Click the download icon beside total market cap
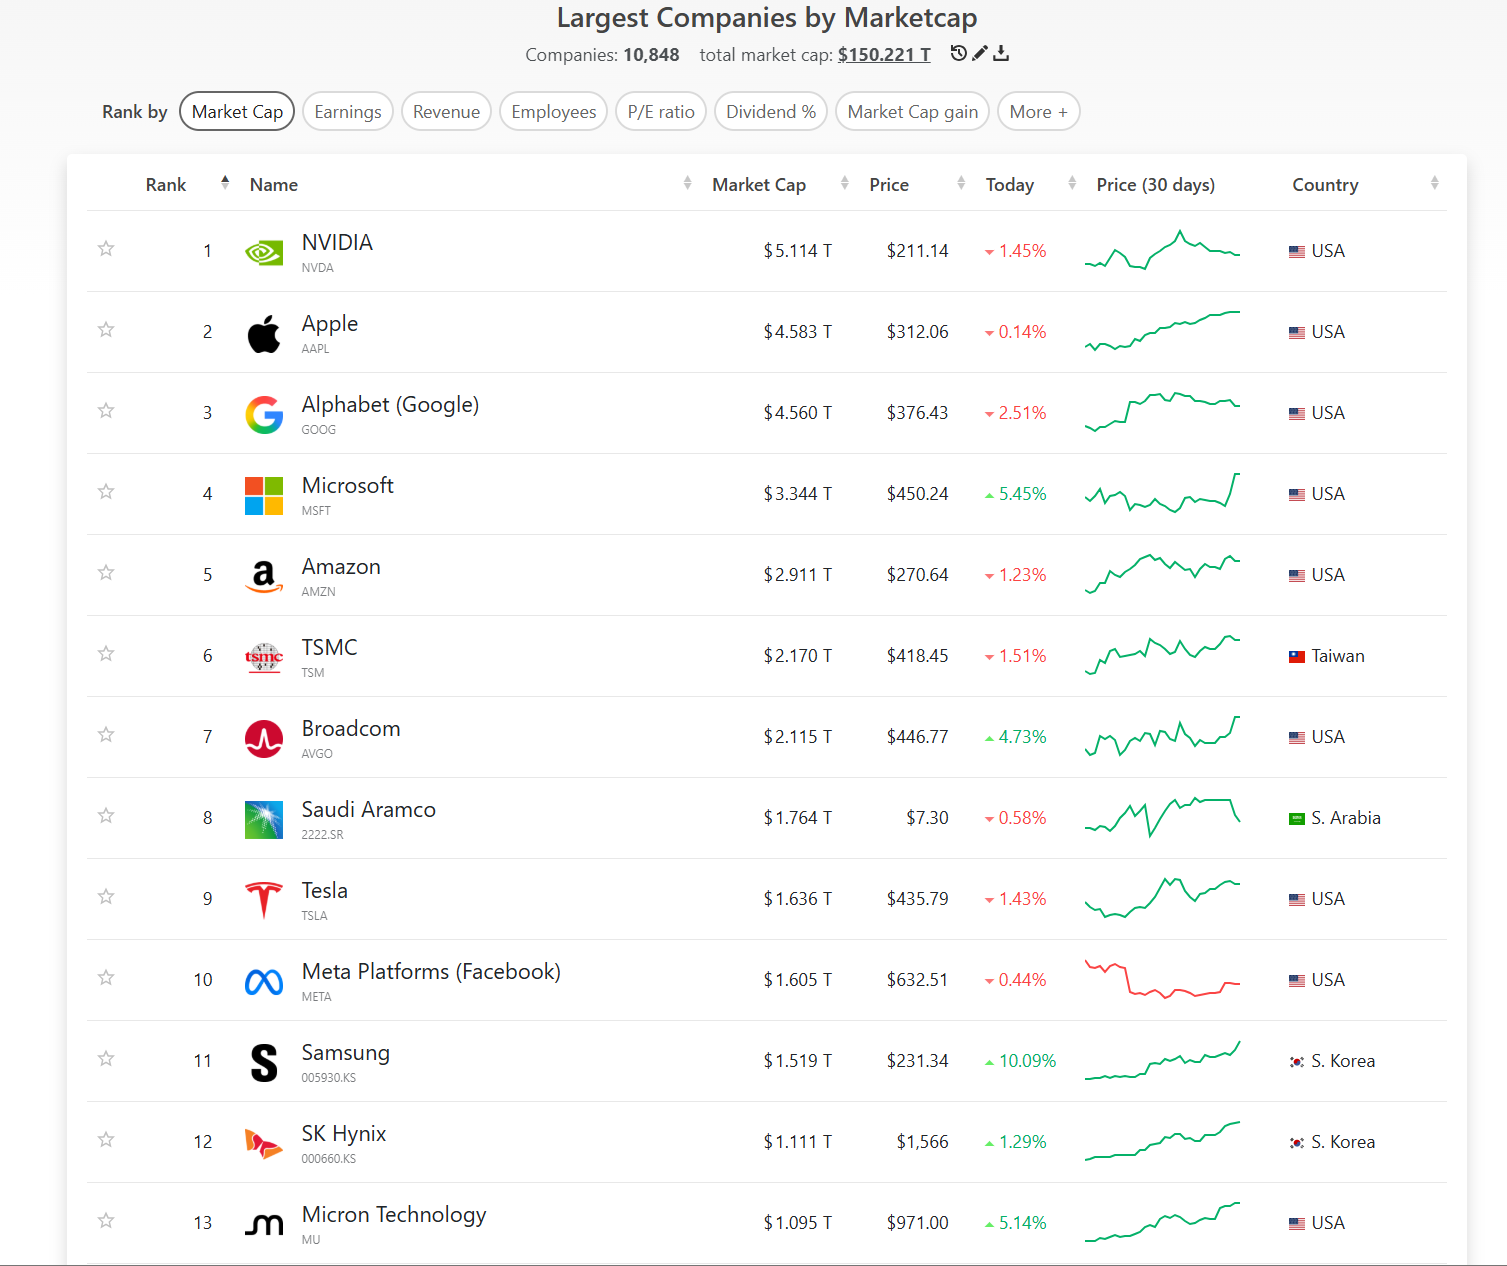 tap(1001, 54)
